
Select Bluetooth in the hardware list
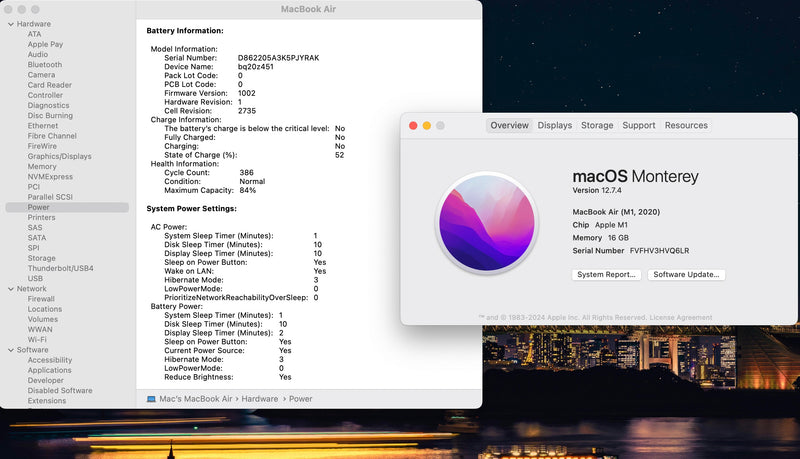[x=45, y=65]
